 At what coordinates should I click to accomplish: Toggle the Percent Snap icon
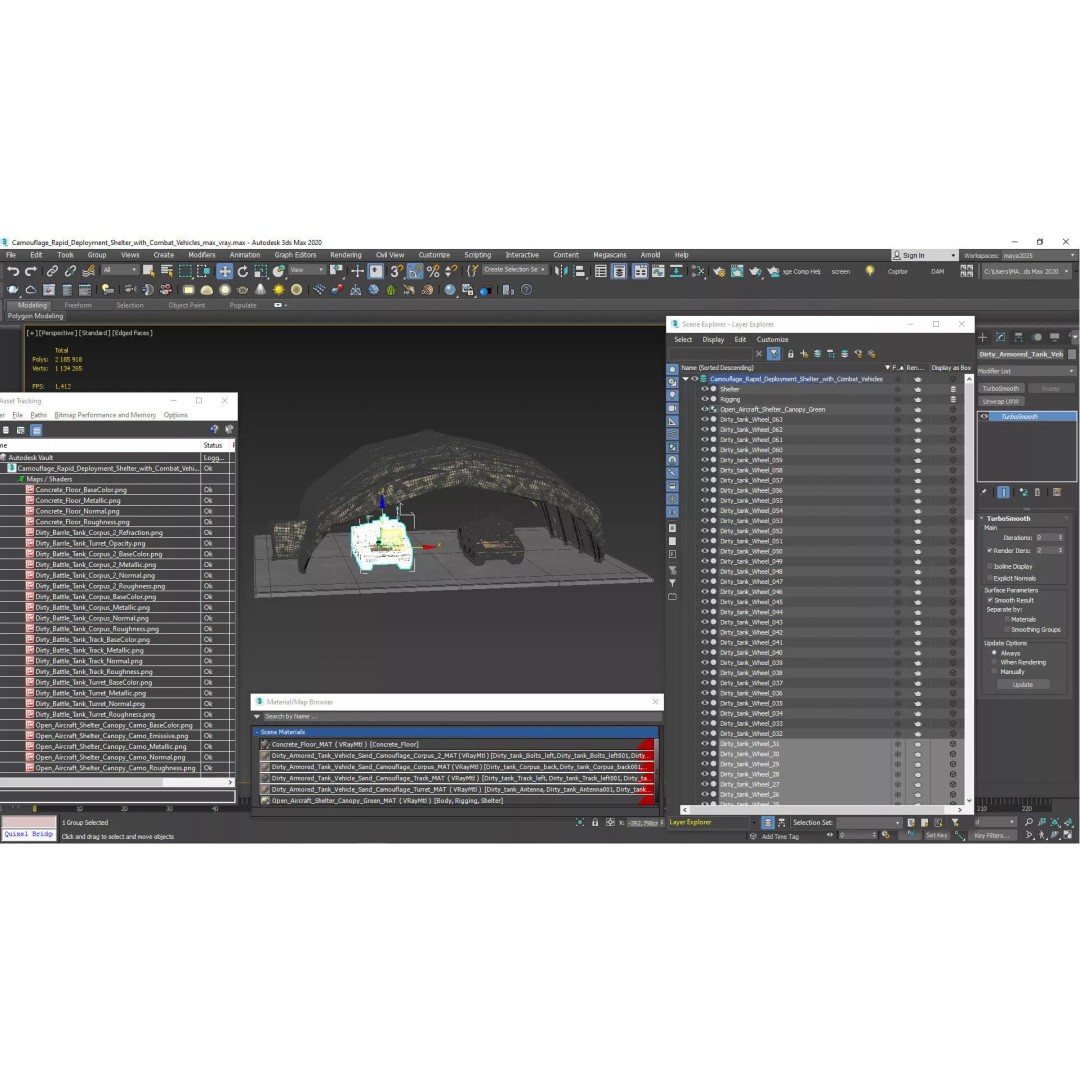point(433,271)
